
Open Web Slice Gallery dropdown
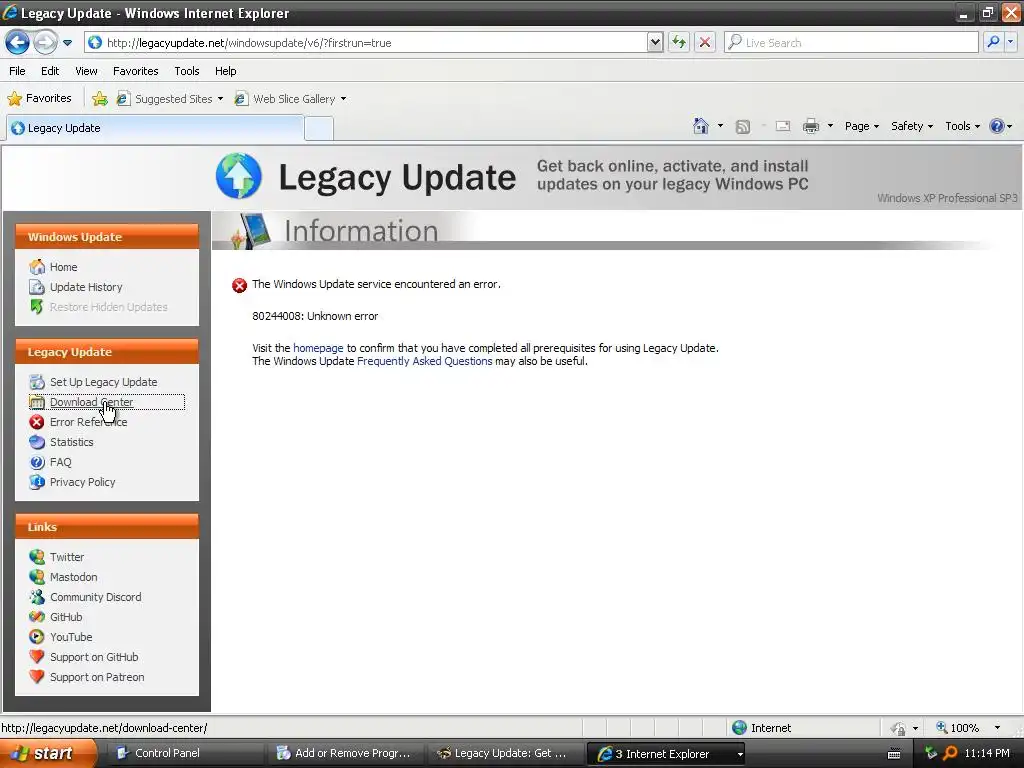point(291,99)
